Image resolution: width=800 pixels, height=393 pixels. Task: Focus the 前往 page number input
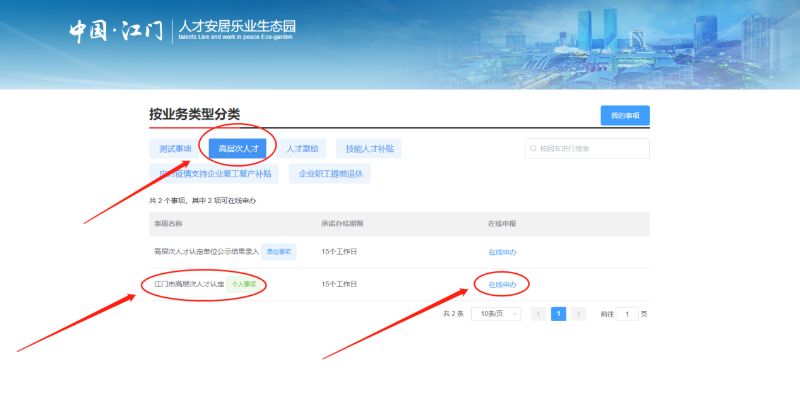point(627,314)
